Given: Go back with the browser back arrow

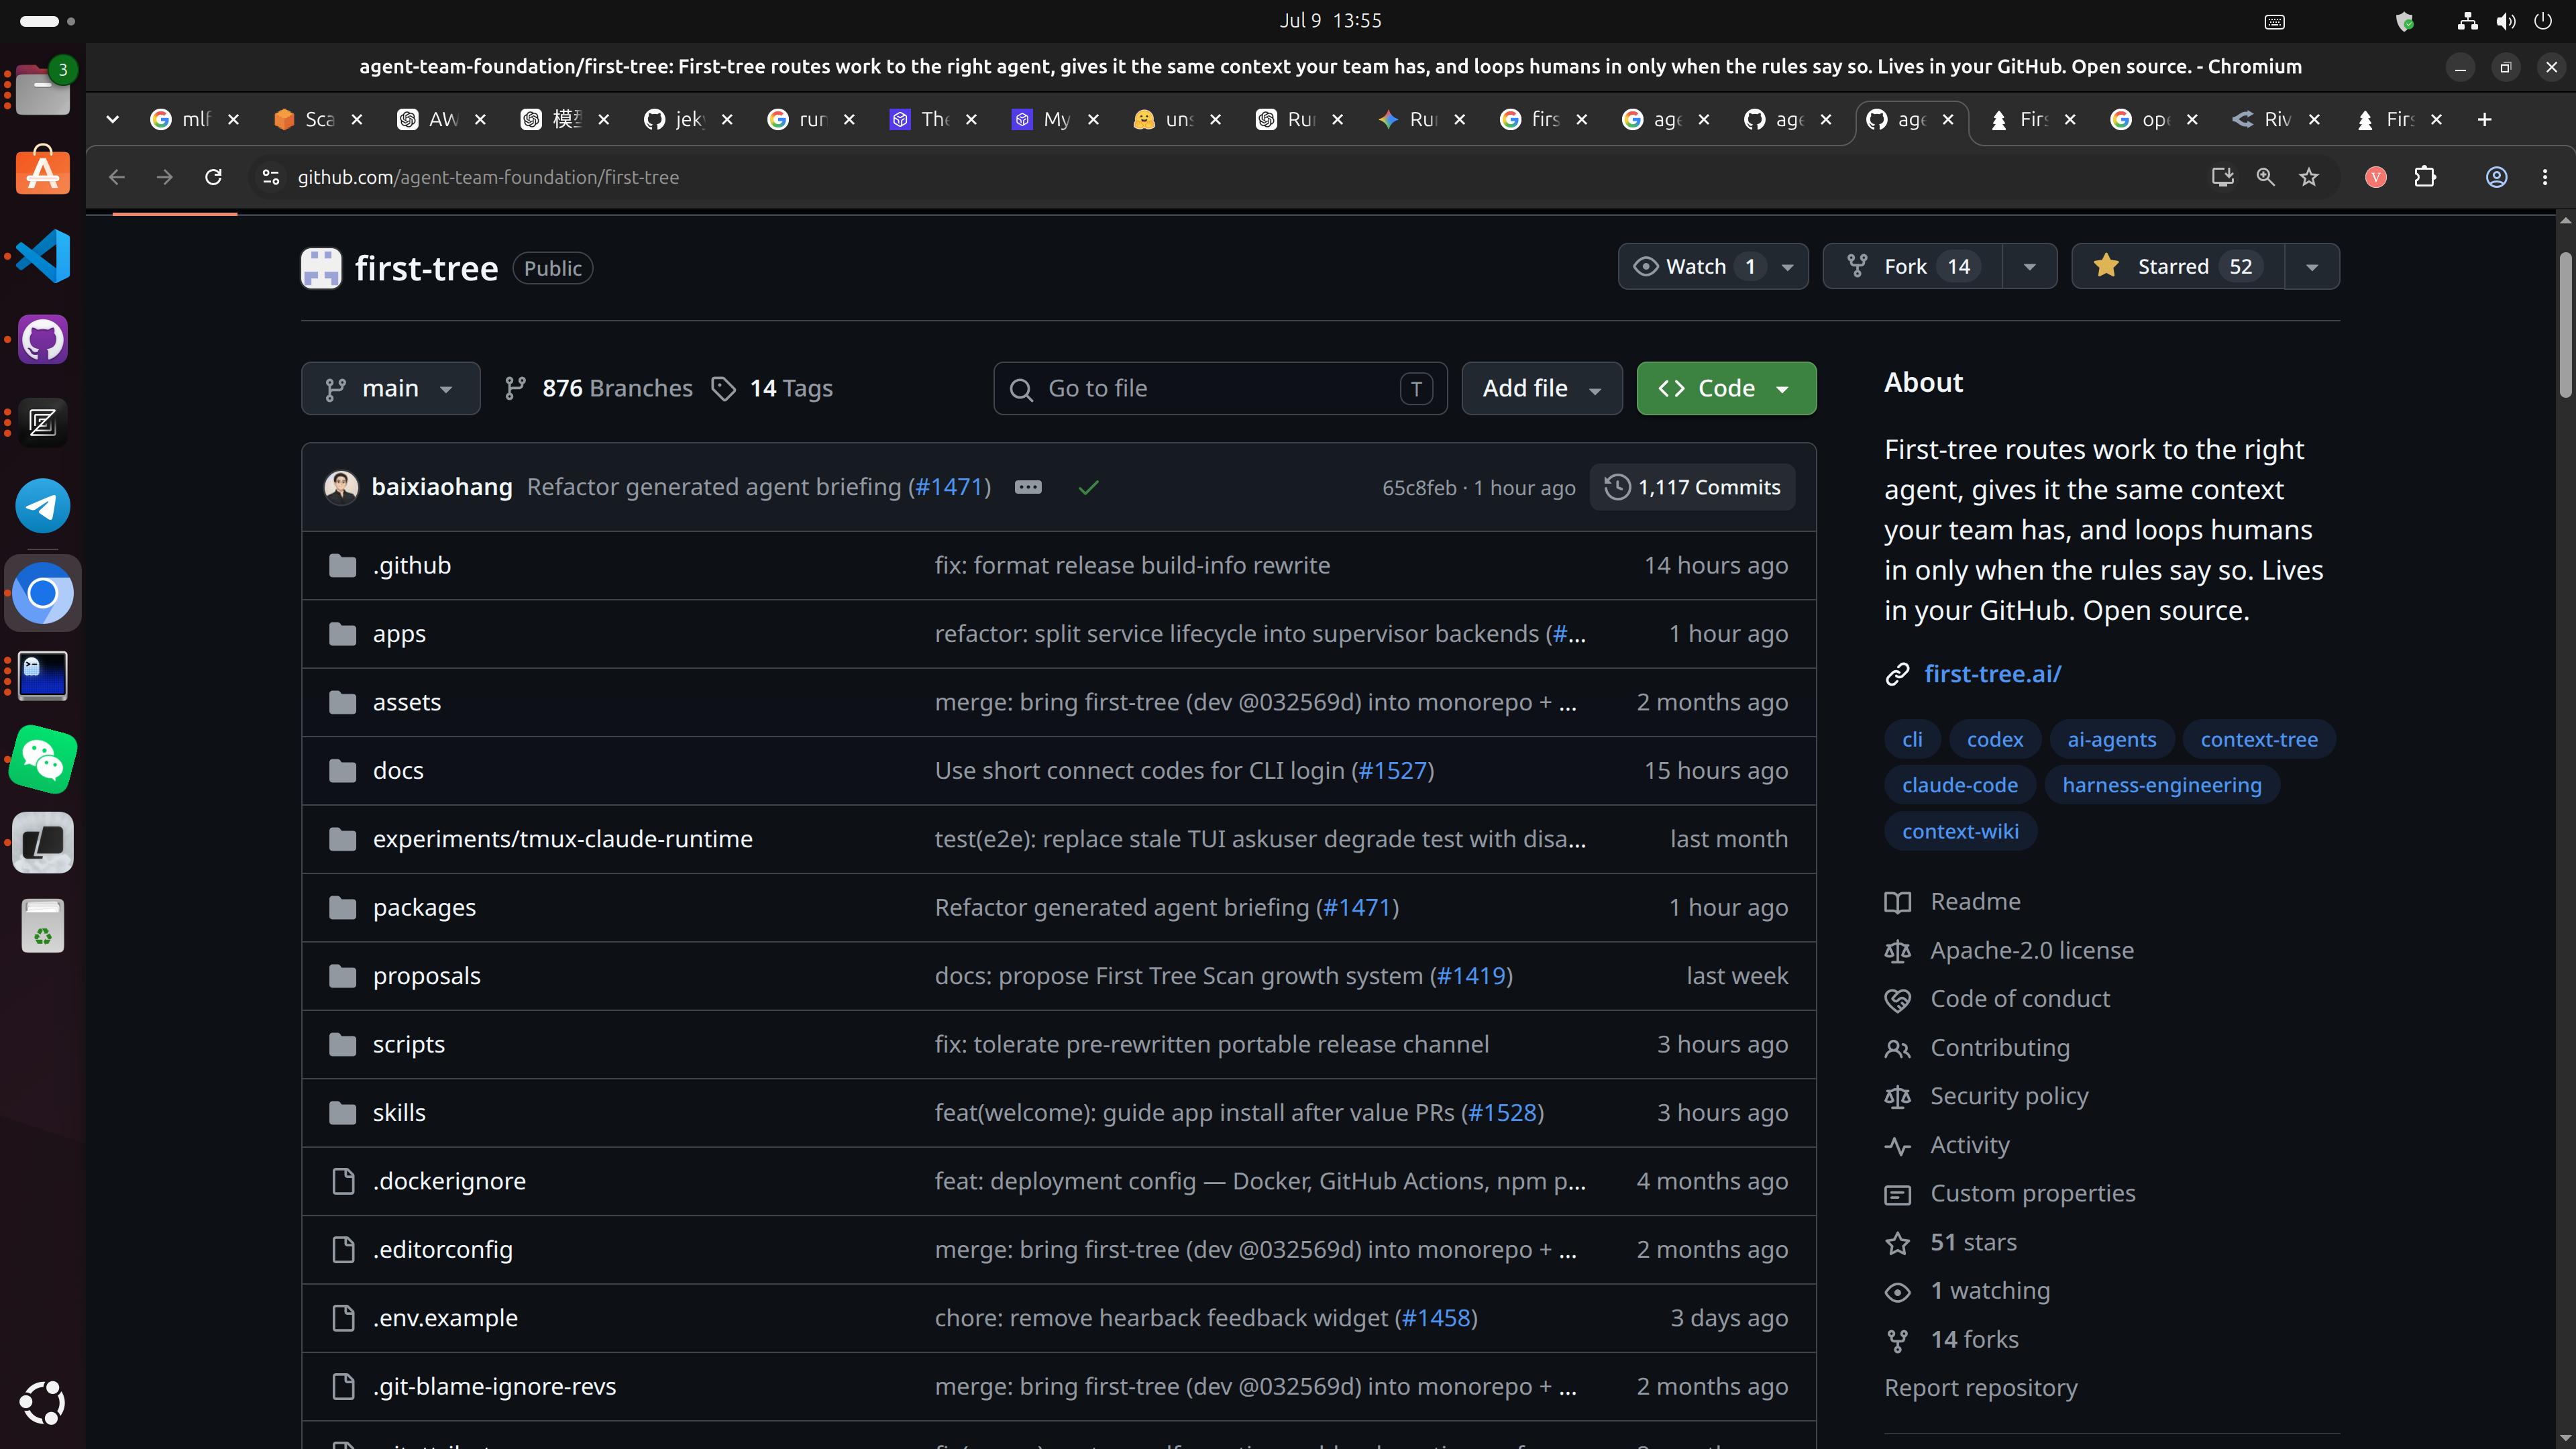Looking at the screenshot, I should pyautogui.click(x=117, y=177).
